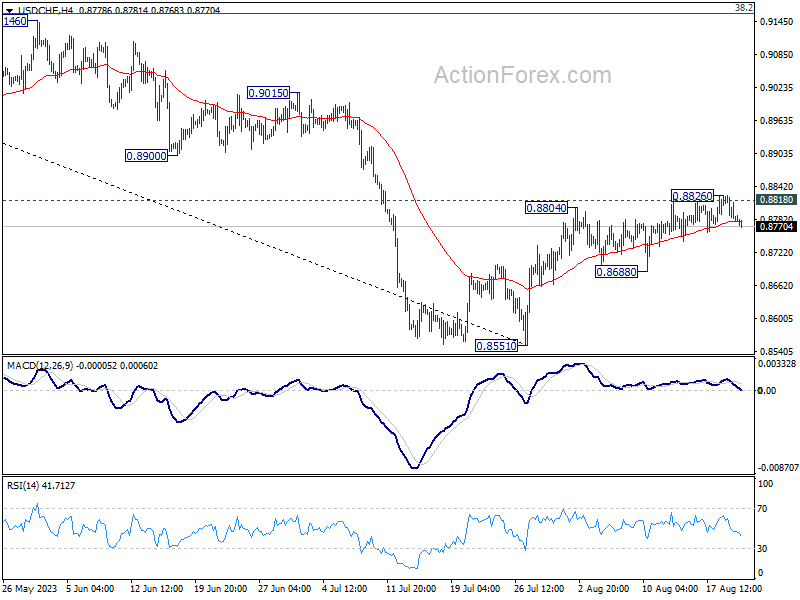Screen dimensions: 800x600
Task: Click the RSI 30 level label
Action: coord(762,548)
